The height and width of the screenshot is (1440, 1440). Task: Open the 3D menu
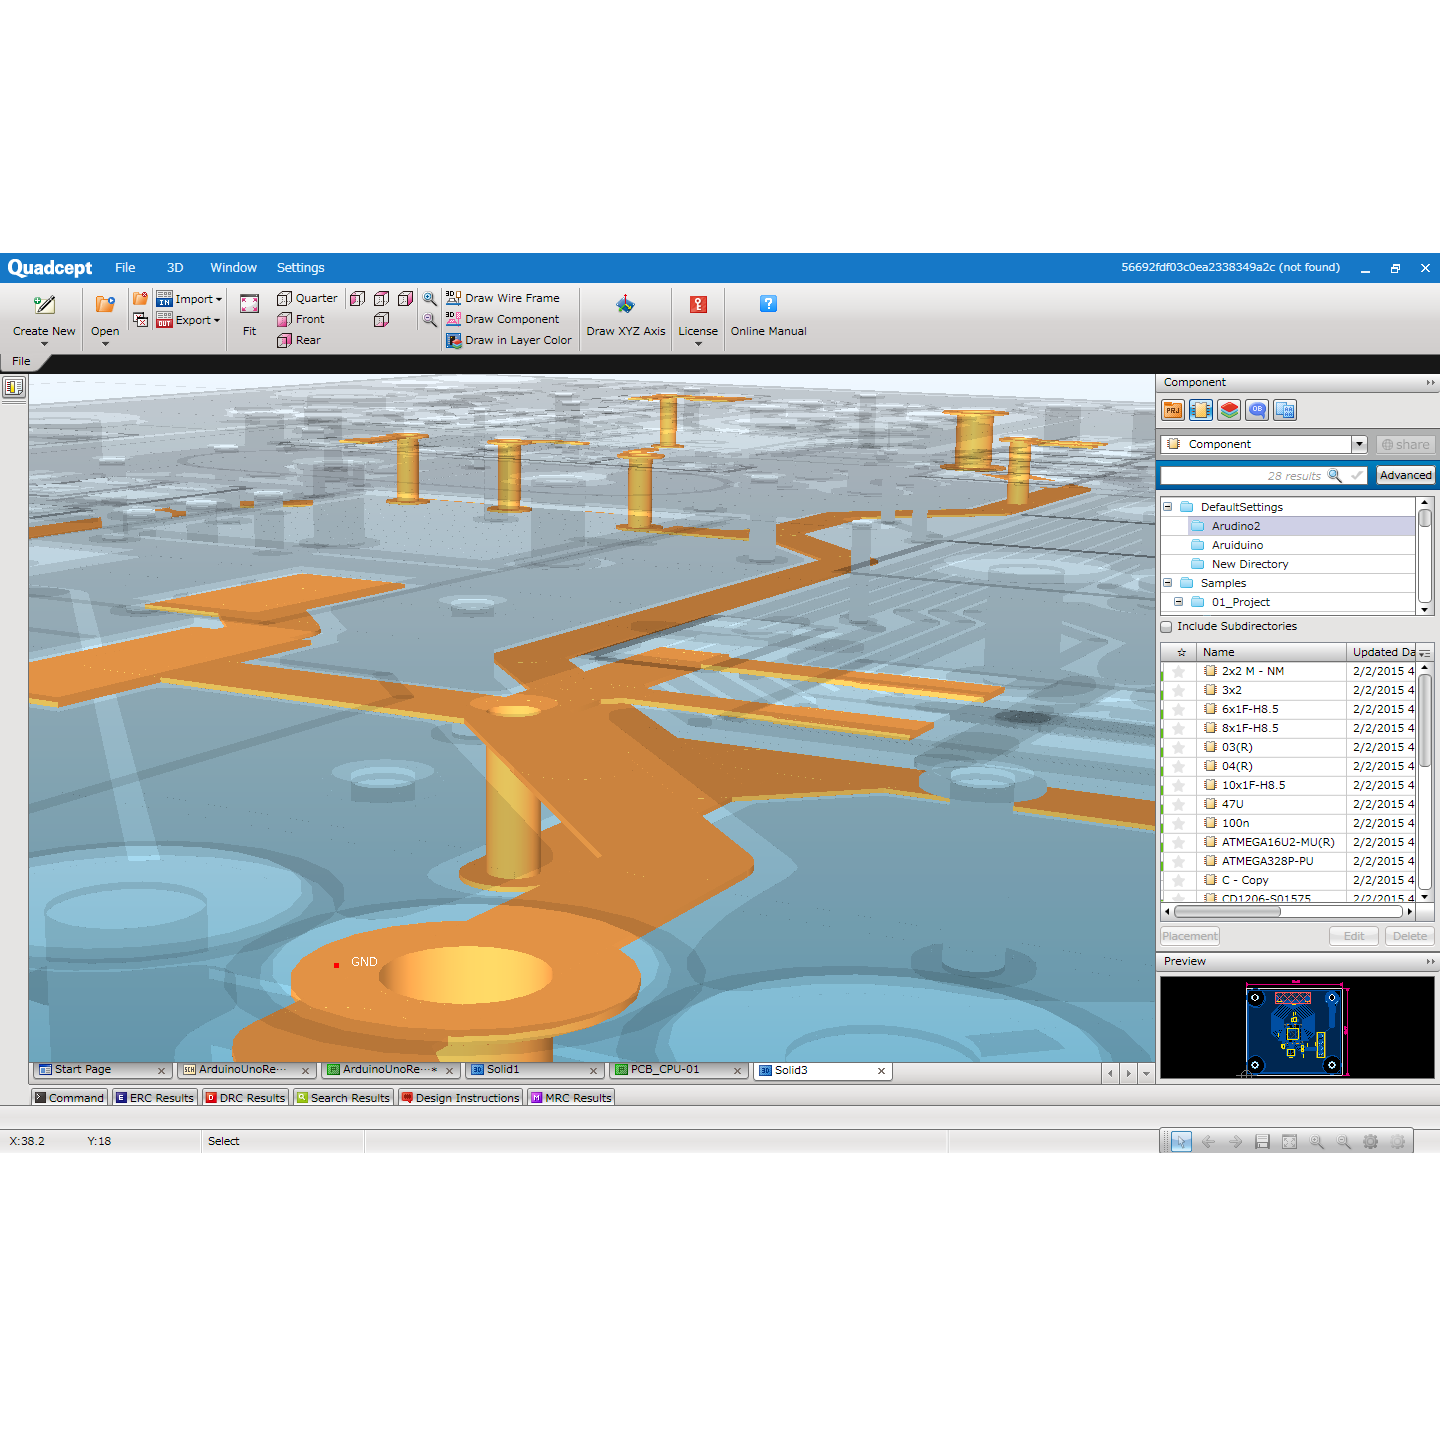point(175,268)
